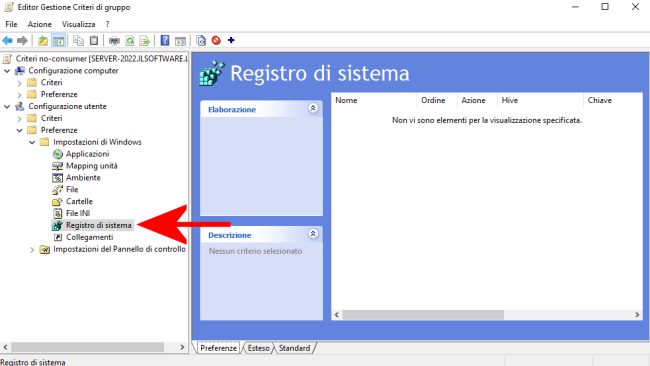Go back with the blue arrow
This screenshot has height=366, width=650.
click(x=7, y=41)
